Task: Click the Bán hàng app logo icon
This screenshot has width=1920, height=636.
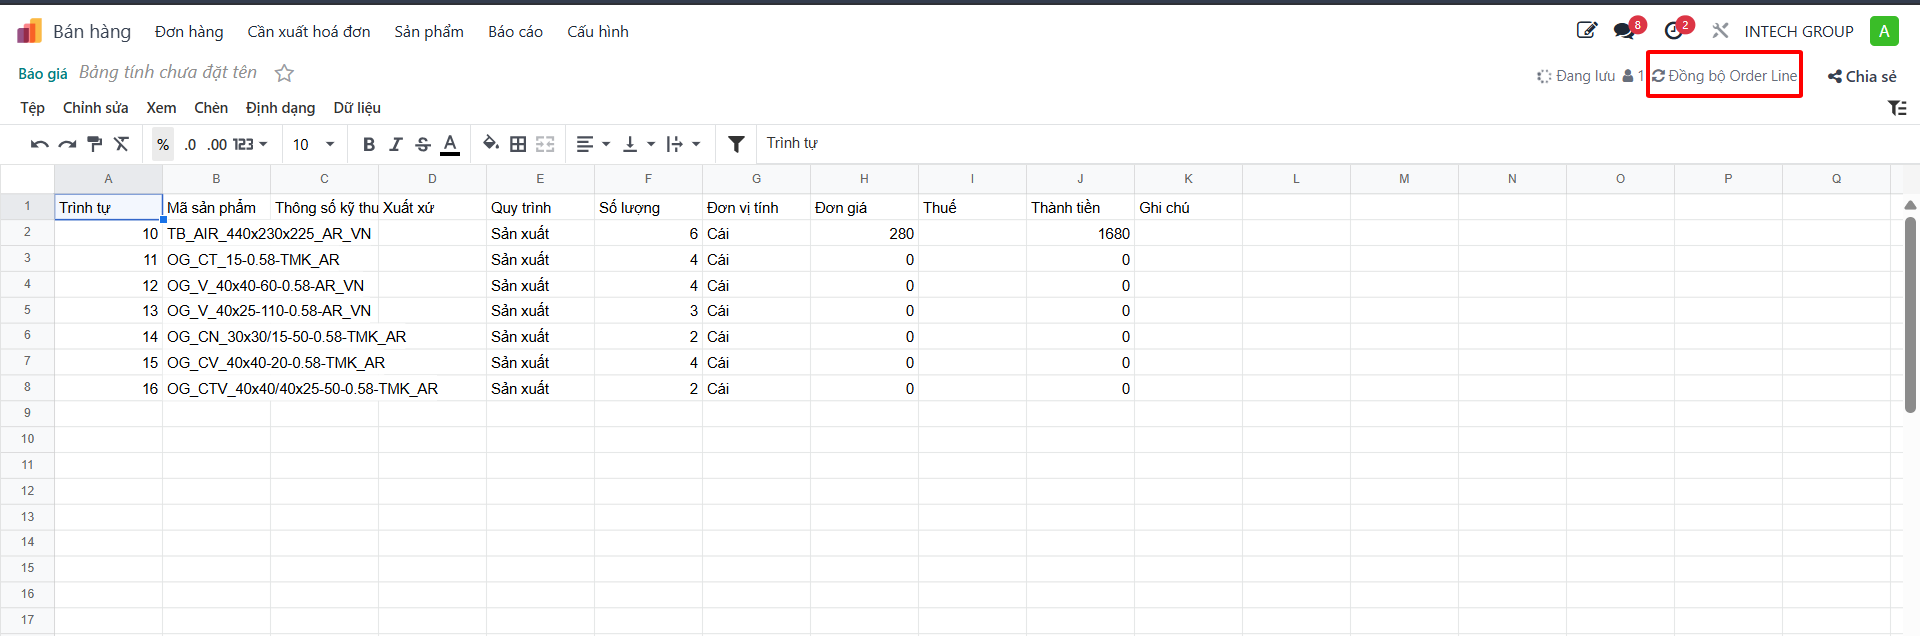Action: (30, 32)
